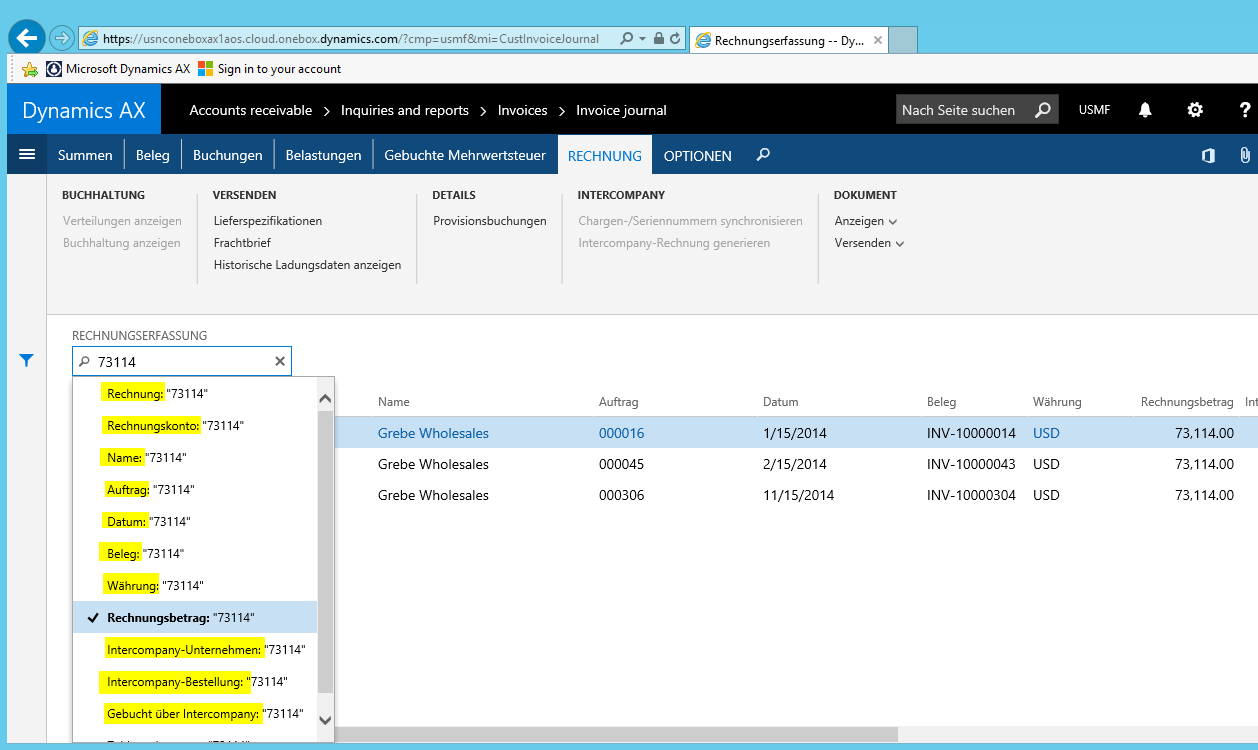Click the Office app icon
1258x750 pixels.
coord(1208,155)
